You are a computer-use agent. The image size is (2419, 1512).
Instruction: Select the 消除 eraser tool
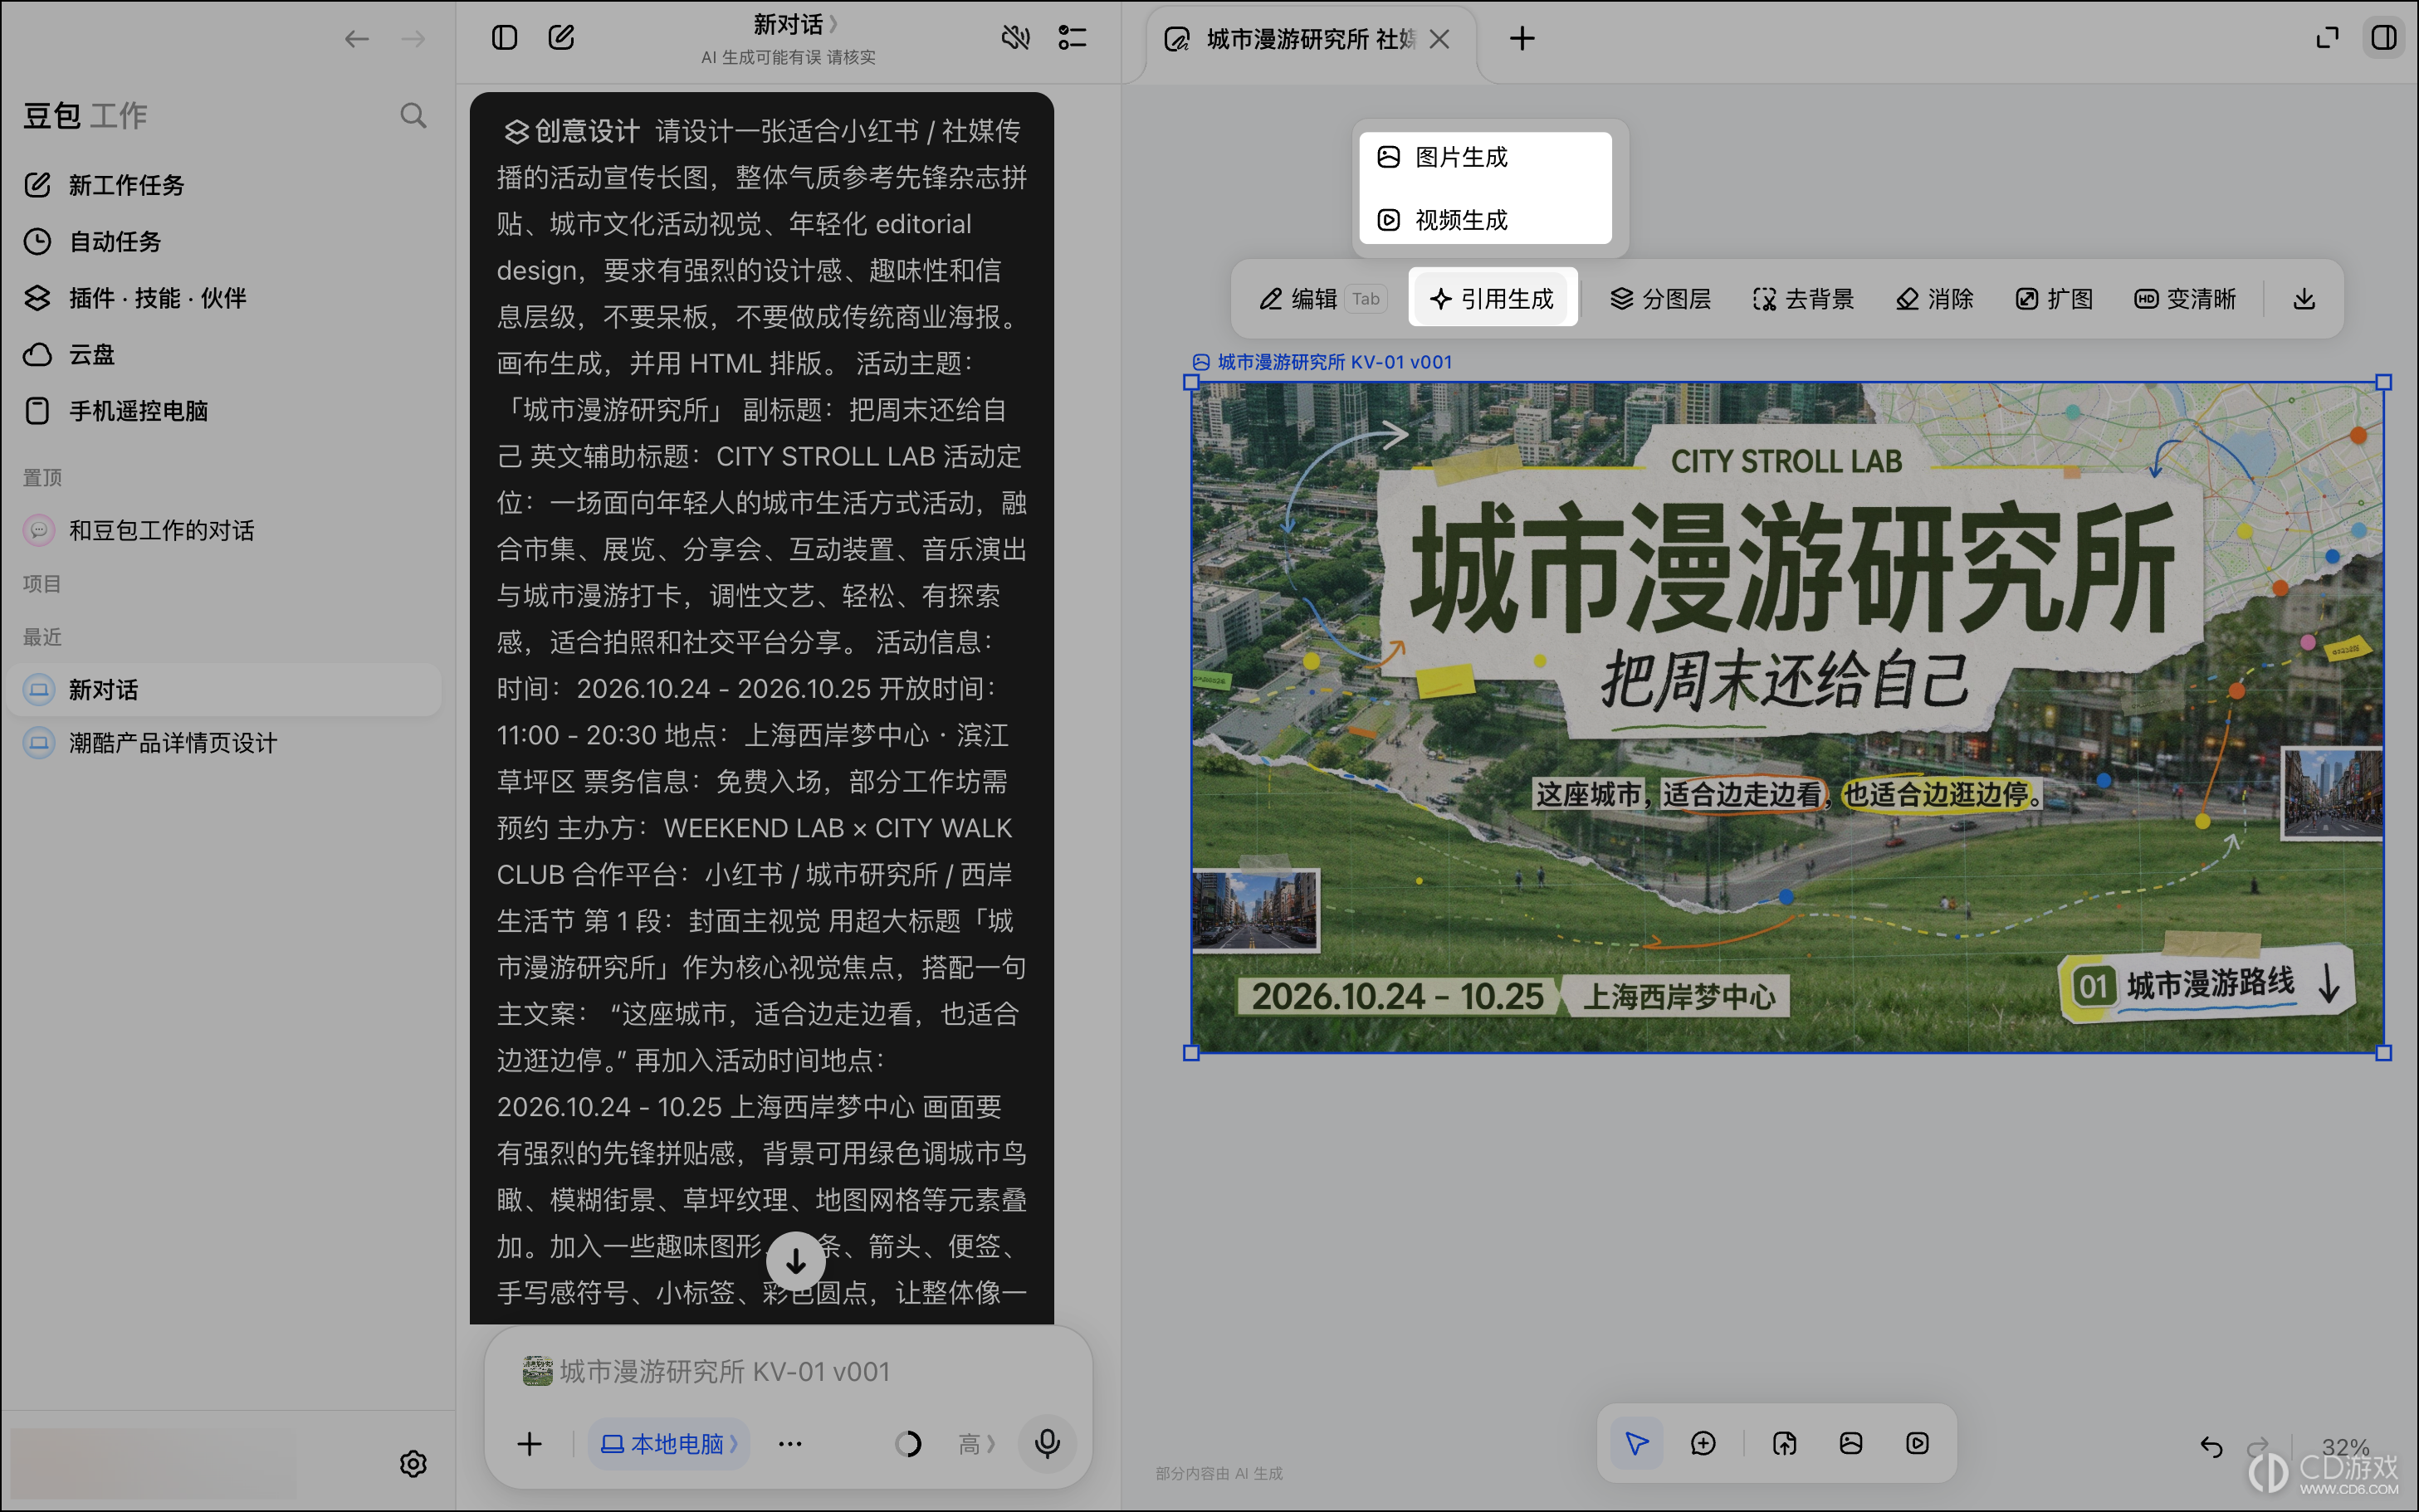(x=1934, y=298)
